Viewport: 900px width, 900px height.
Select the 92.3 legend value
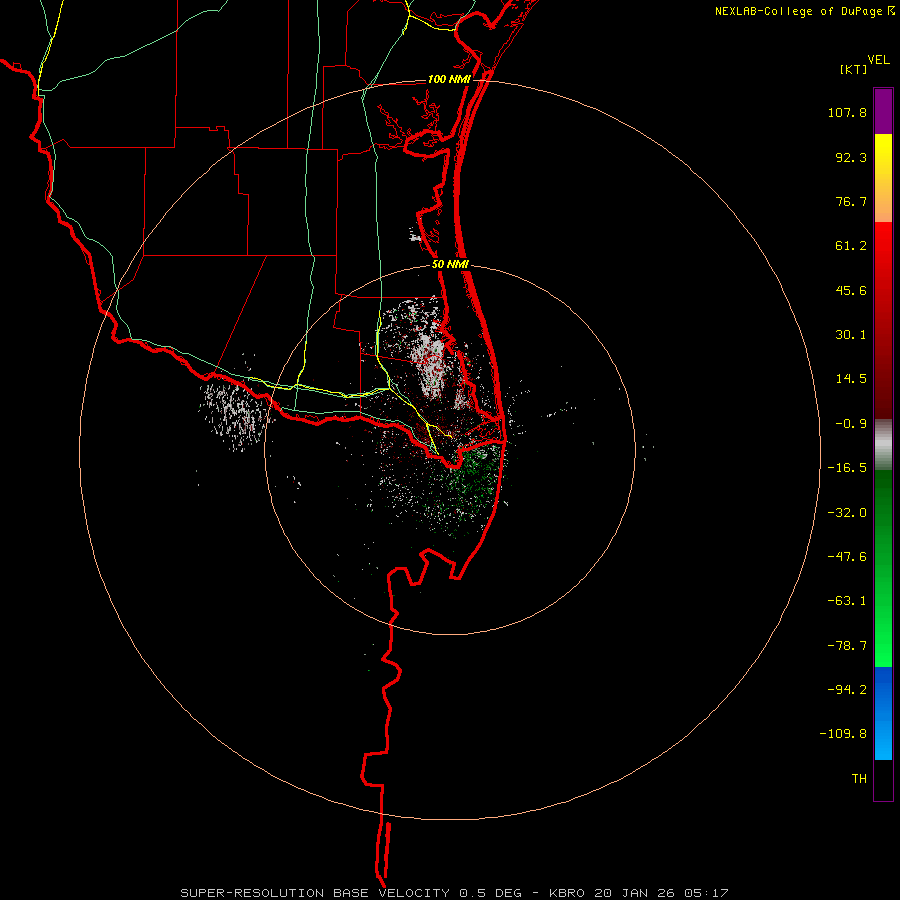coord(851,157)
